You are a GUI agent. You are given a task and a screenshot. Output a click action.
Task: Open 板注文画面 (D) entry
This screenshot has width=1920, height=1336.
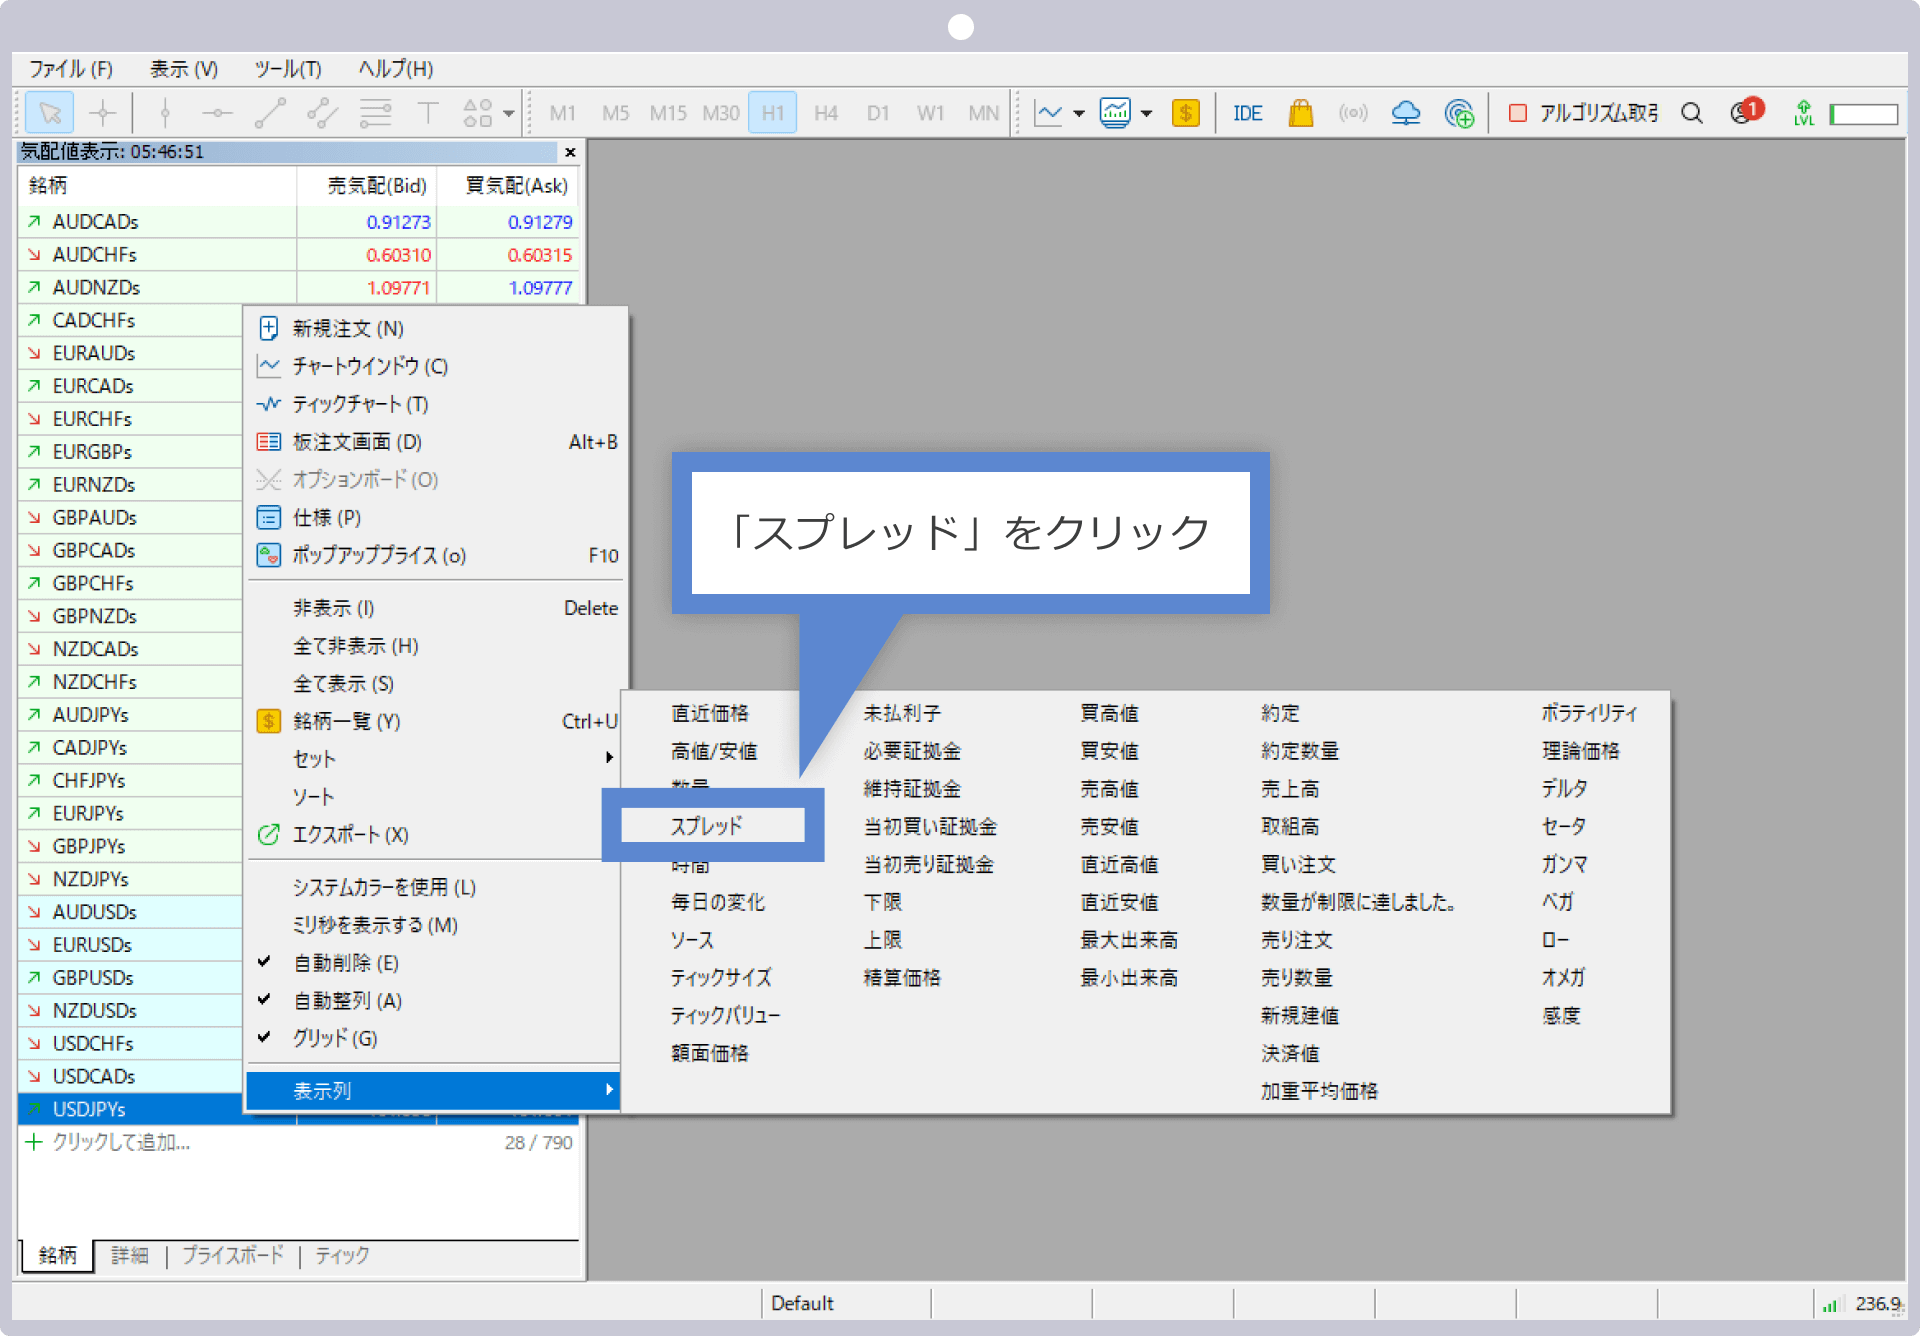coord(436,442)
